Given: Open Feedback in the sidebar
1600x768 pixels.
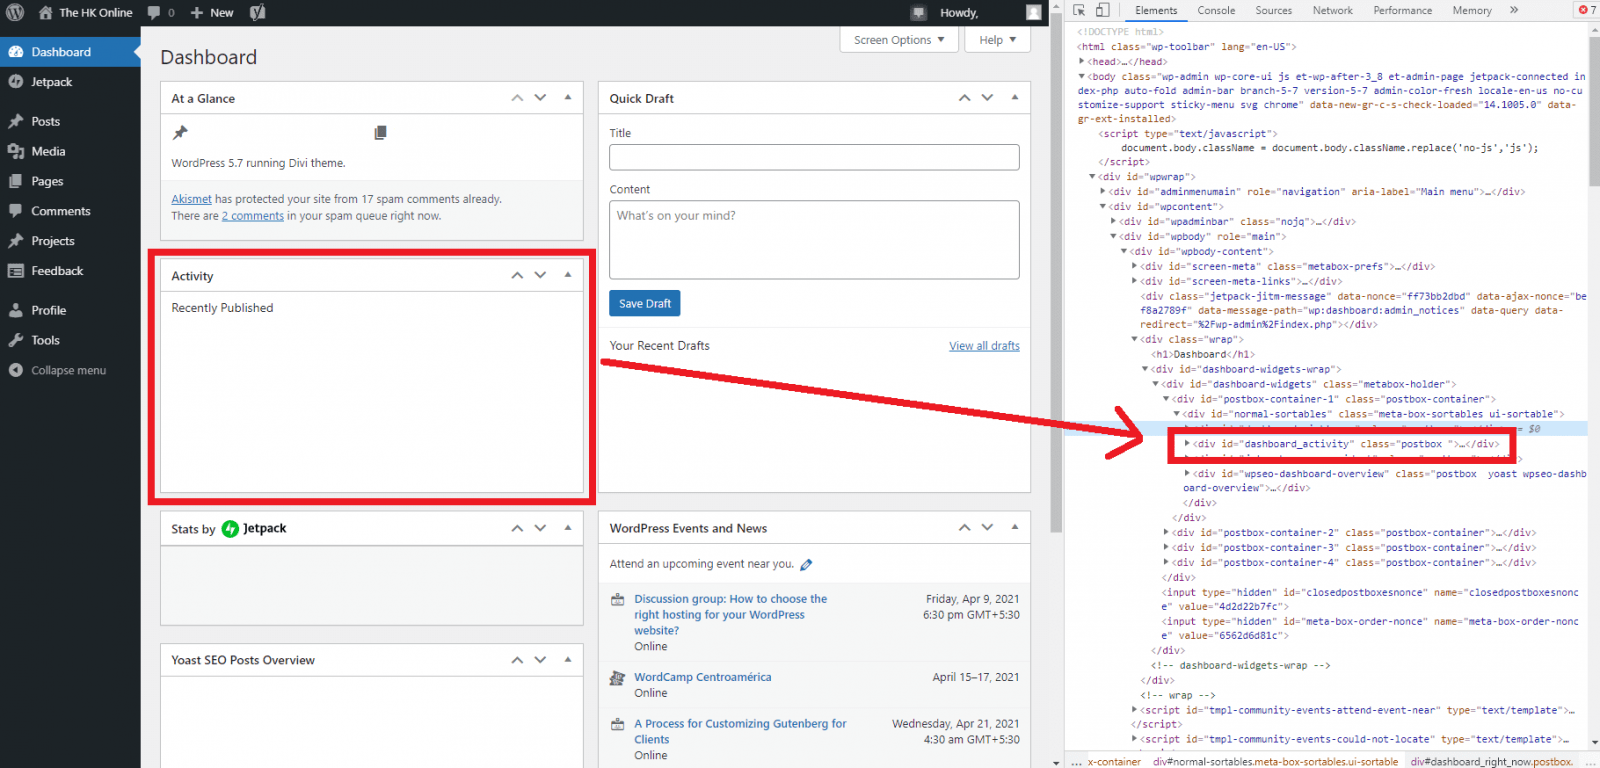Looking at the screenshot, I should pos(70,271).
